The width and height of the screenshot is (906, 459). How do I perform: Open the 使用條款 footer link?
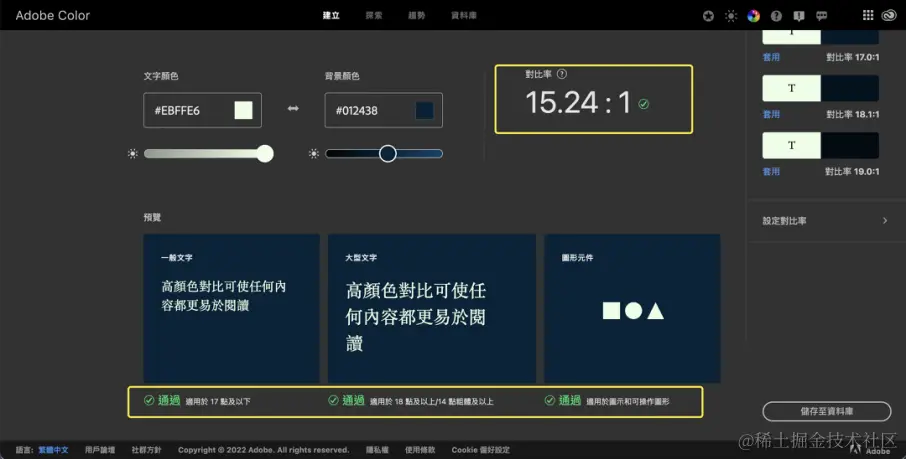click(419, 450)
